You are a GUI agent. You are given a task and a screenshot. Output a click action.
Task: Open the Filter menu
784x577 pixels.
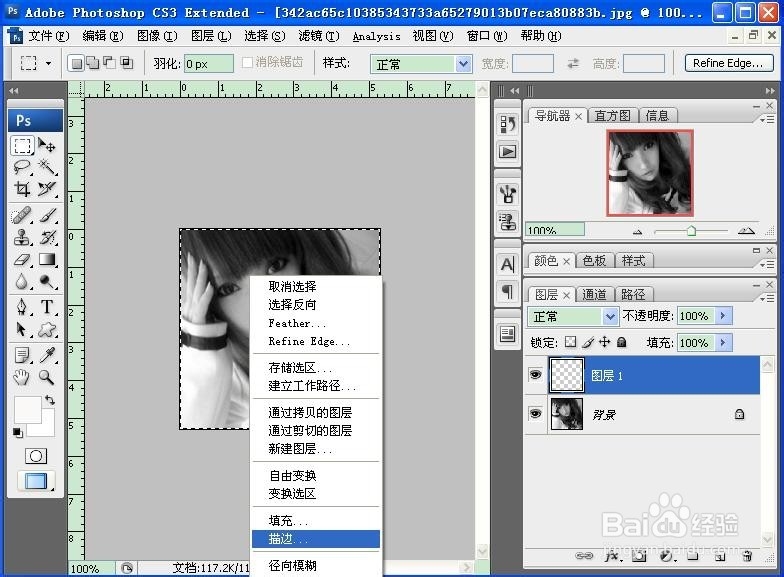[318, 36]
